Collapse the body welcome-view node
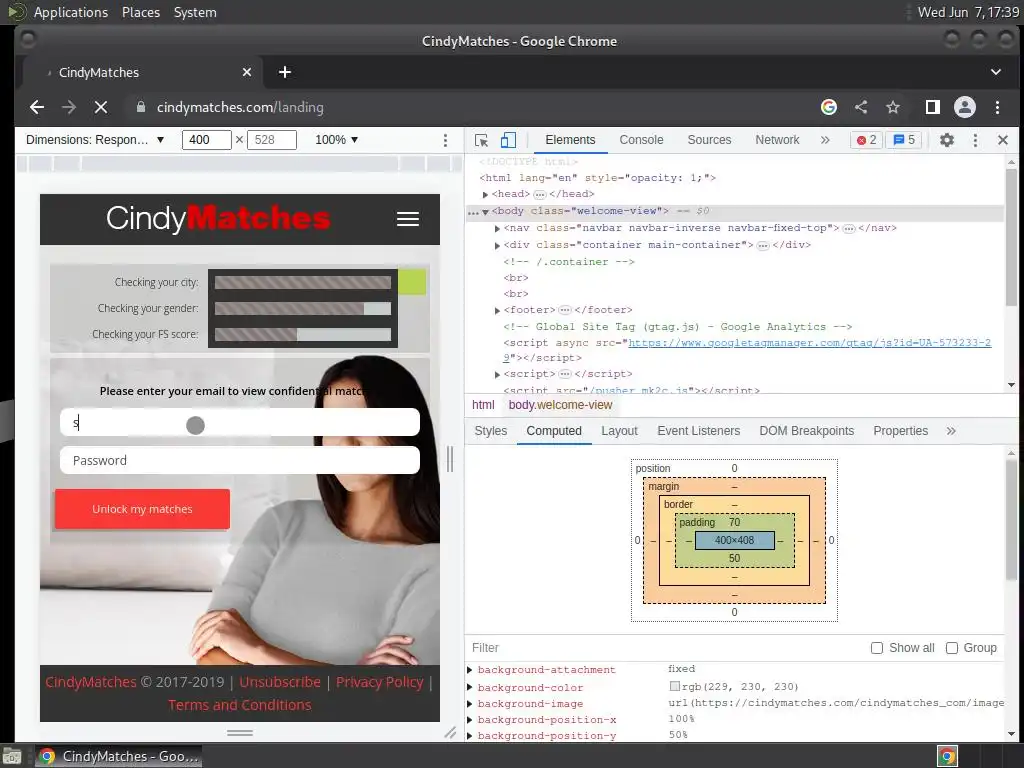Screen dimensions: 1024x768 click(x=485, y=212)
